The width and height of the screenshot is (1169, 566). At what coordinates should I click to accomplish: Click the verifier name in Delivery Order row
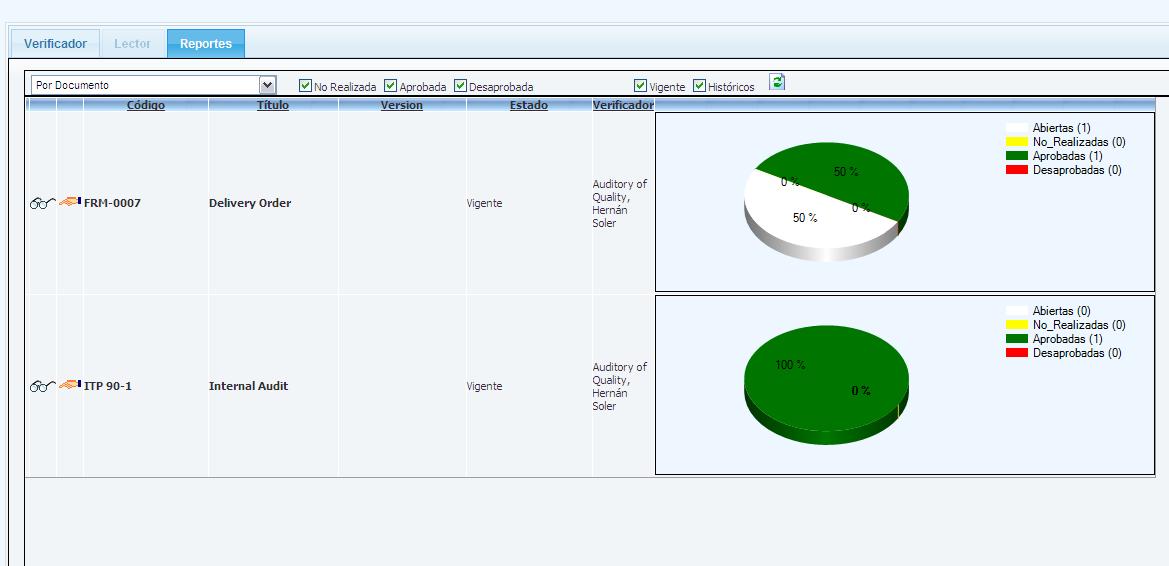click(620, 203)
